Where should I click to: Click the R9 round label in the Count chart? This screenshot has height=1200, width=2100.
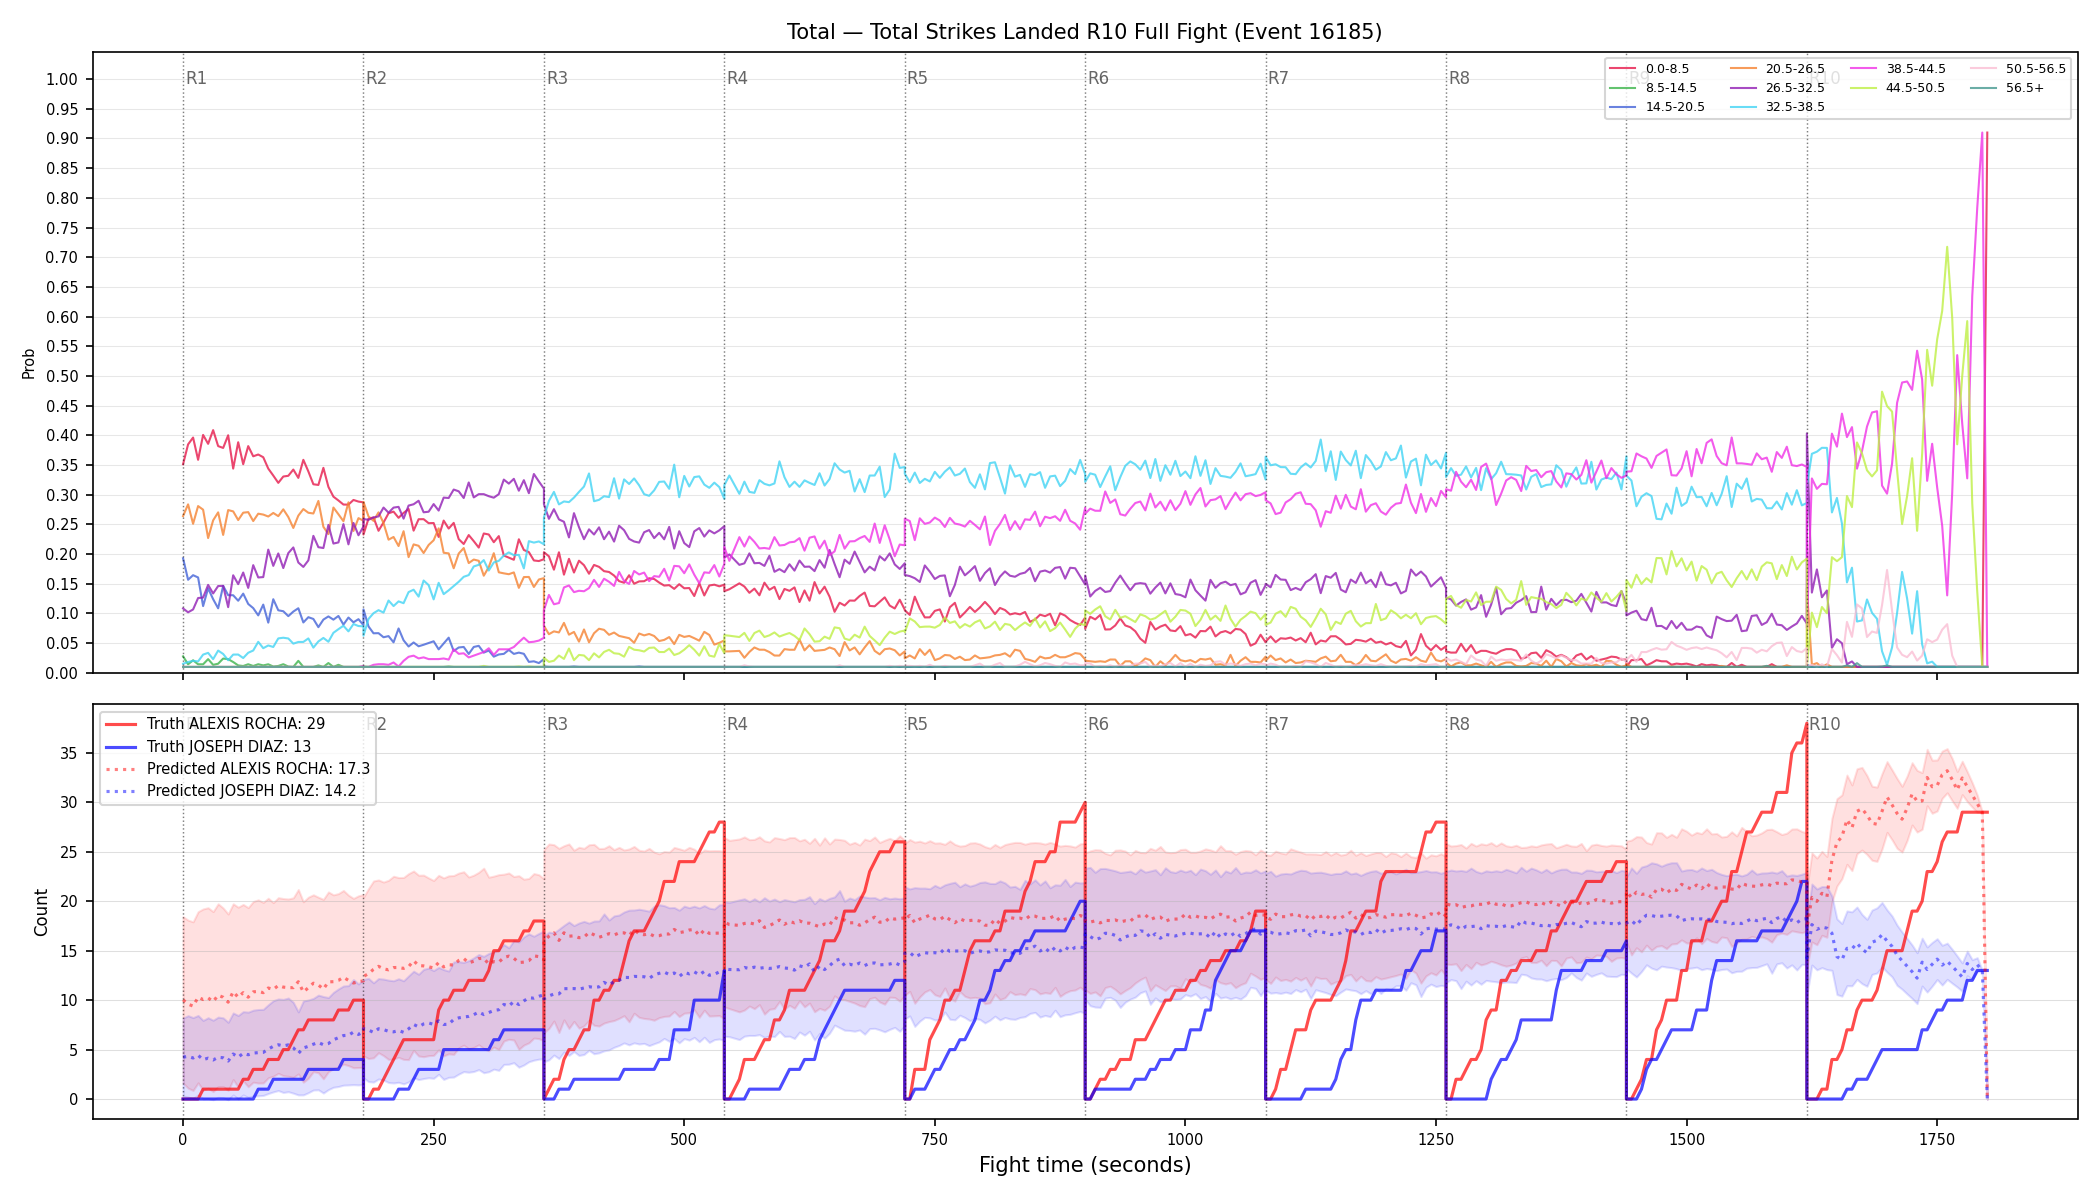click(1639, 724)
